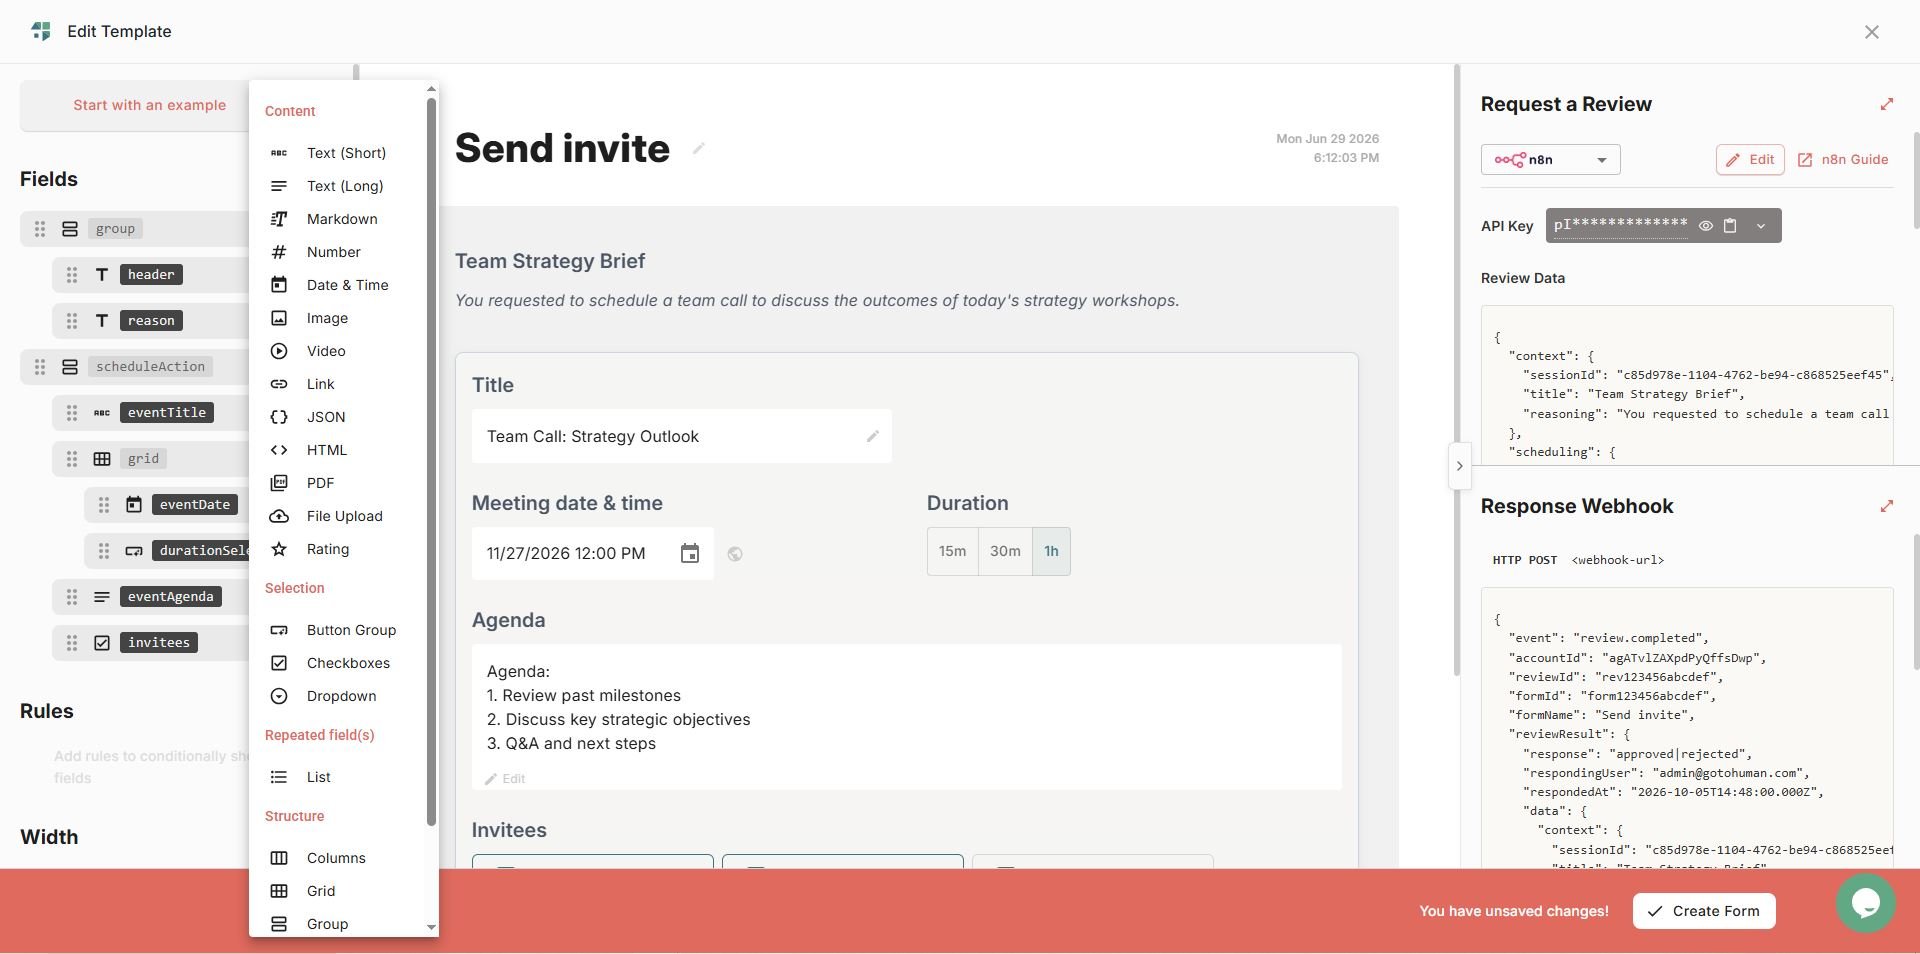Click the Agenda text area
1920x954 pixels.
click(906, 717)
